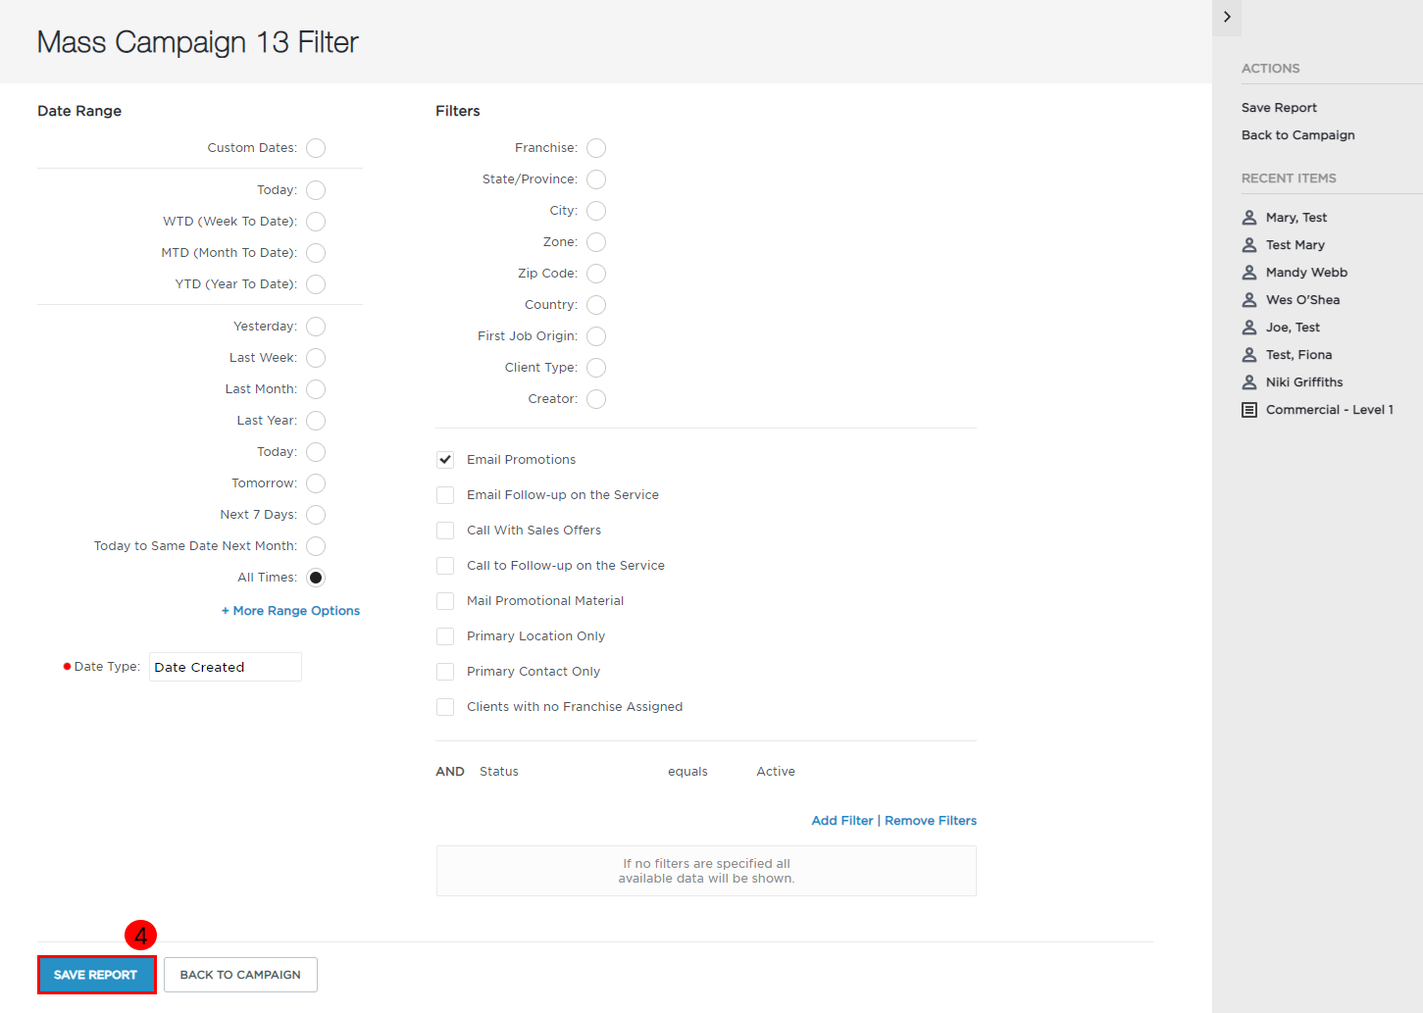Open recent item Test Mary
The image size is (1423, 1013).
click(x=1295, y=245)
